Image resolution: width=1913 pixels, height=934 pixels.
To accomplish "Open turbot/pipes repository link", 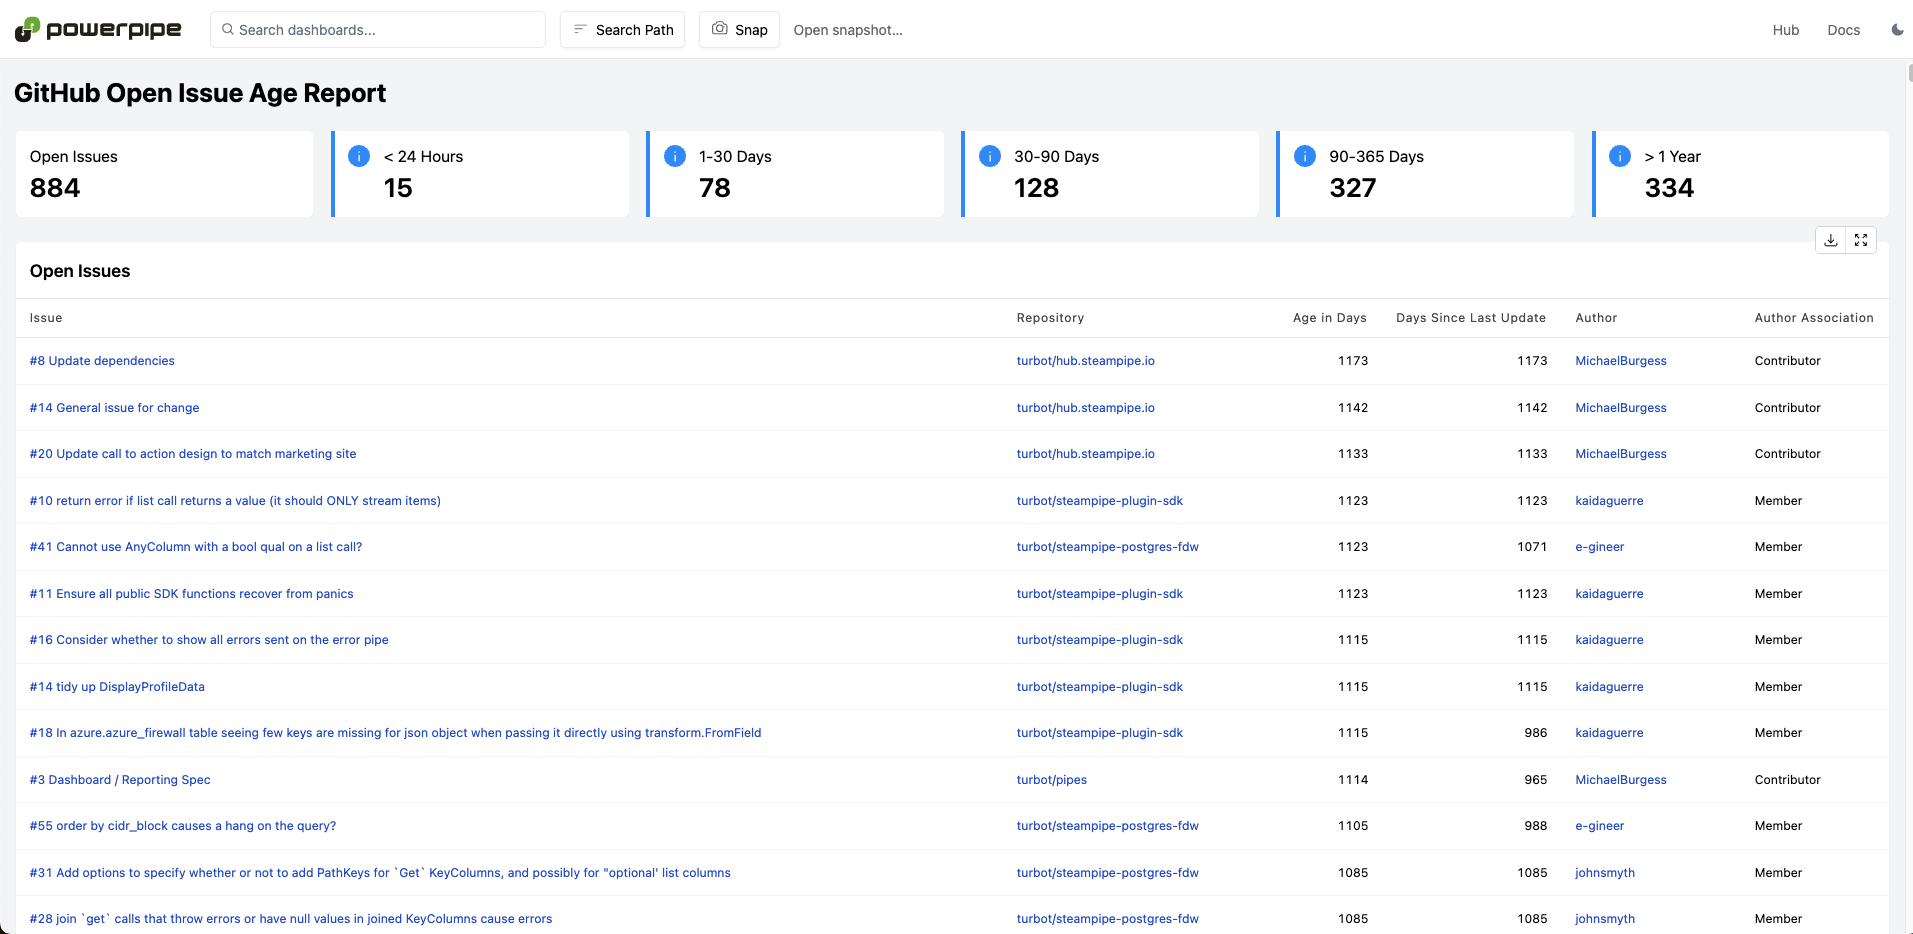I will [x=1052, y=780].
